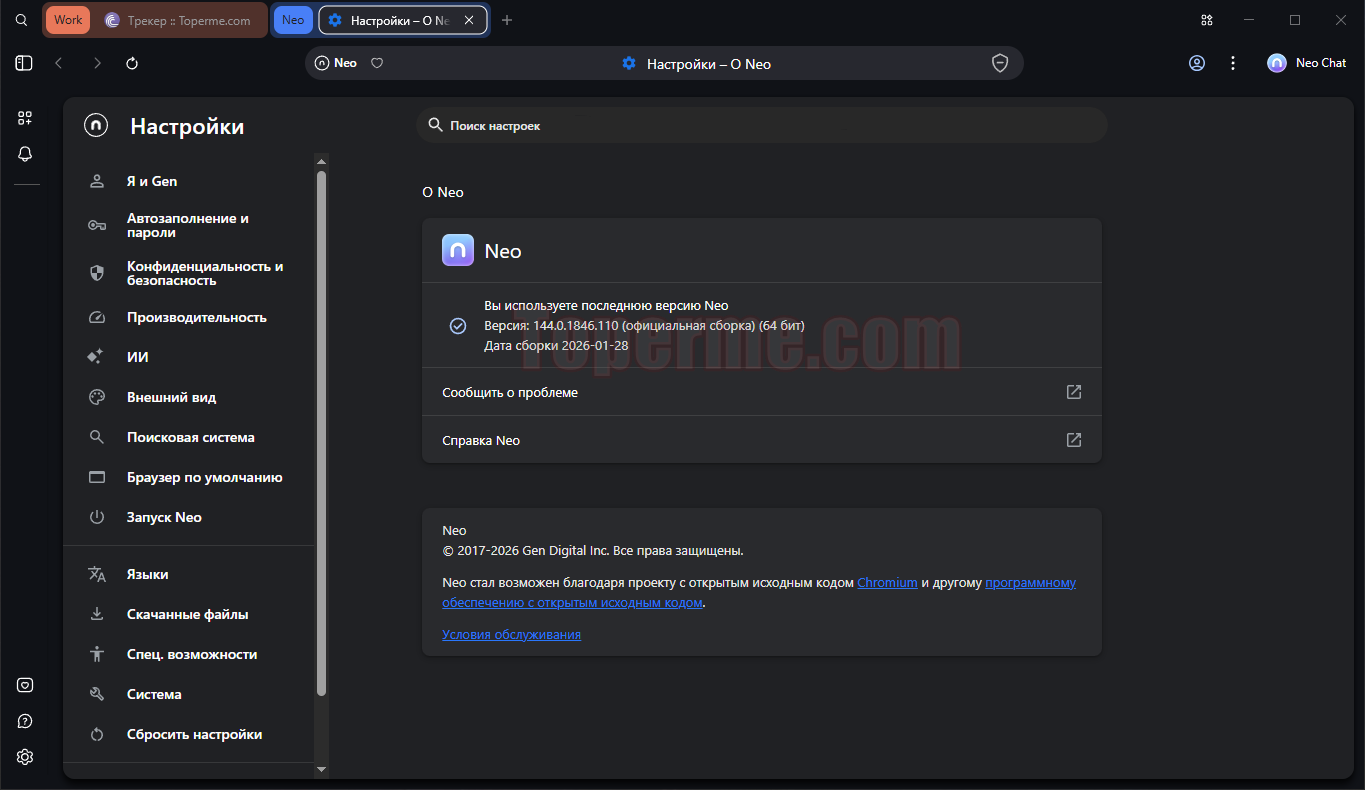Open the help question icon in left rail
Screen dimensions: 1365x790
point(25,721)
